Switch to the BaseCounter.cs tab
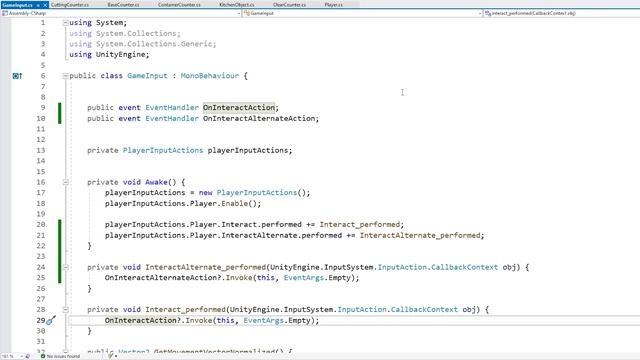The width and height of the screenshot is (640, 360). (123, 5)
